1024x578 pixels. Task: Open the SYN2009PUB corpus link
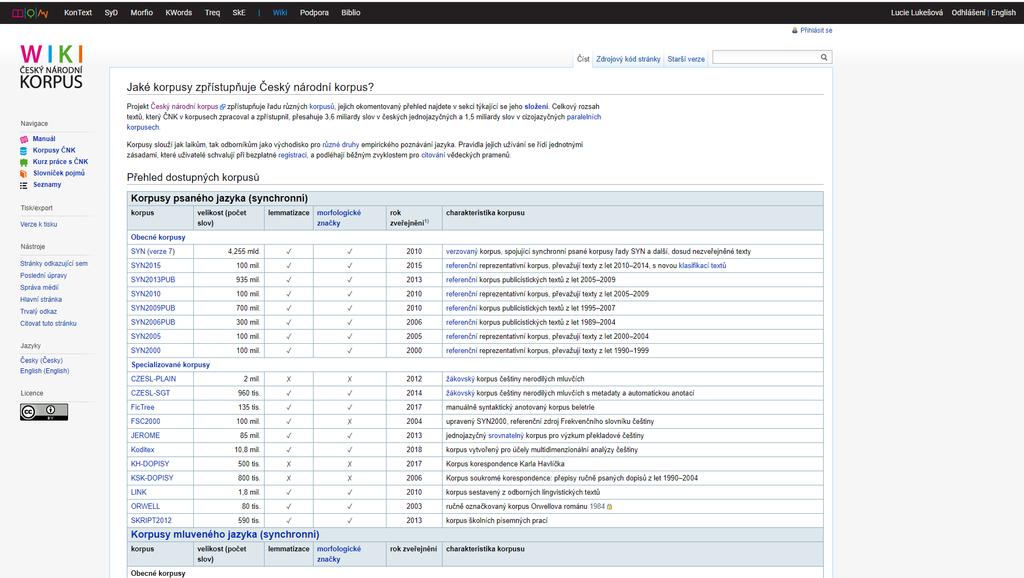pyautogui.click(x=153, y=308)
